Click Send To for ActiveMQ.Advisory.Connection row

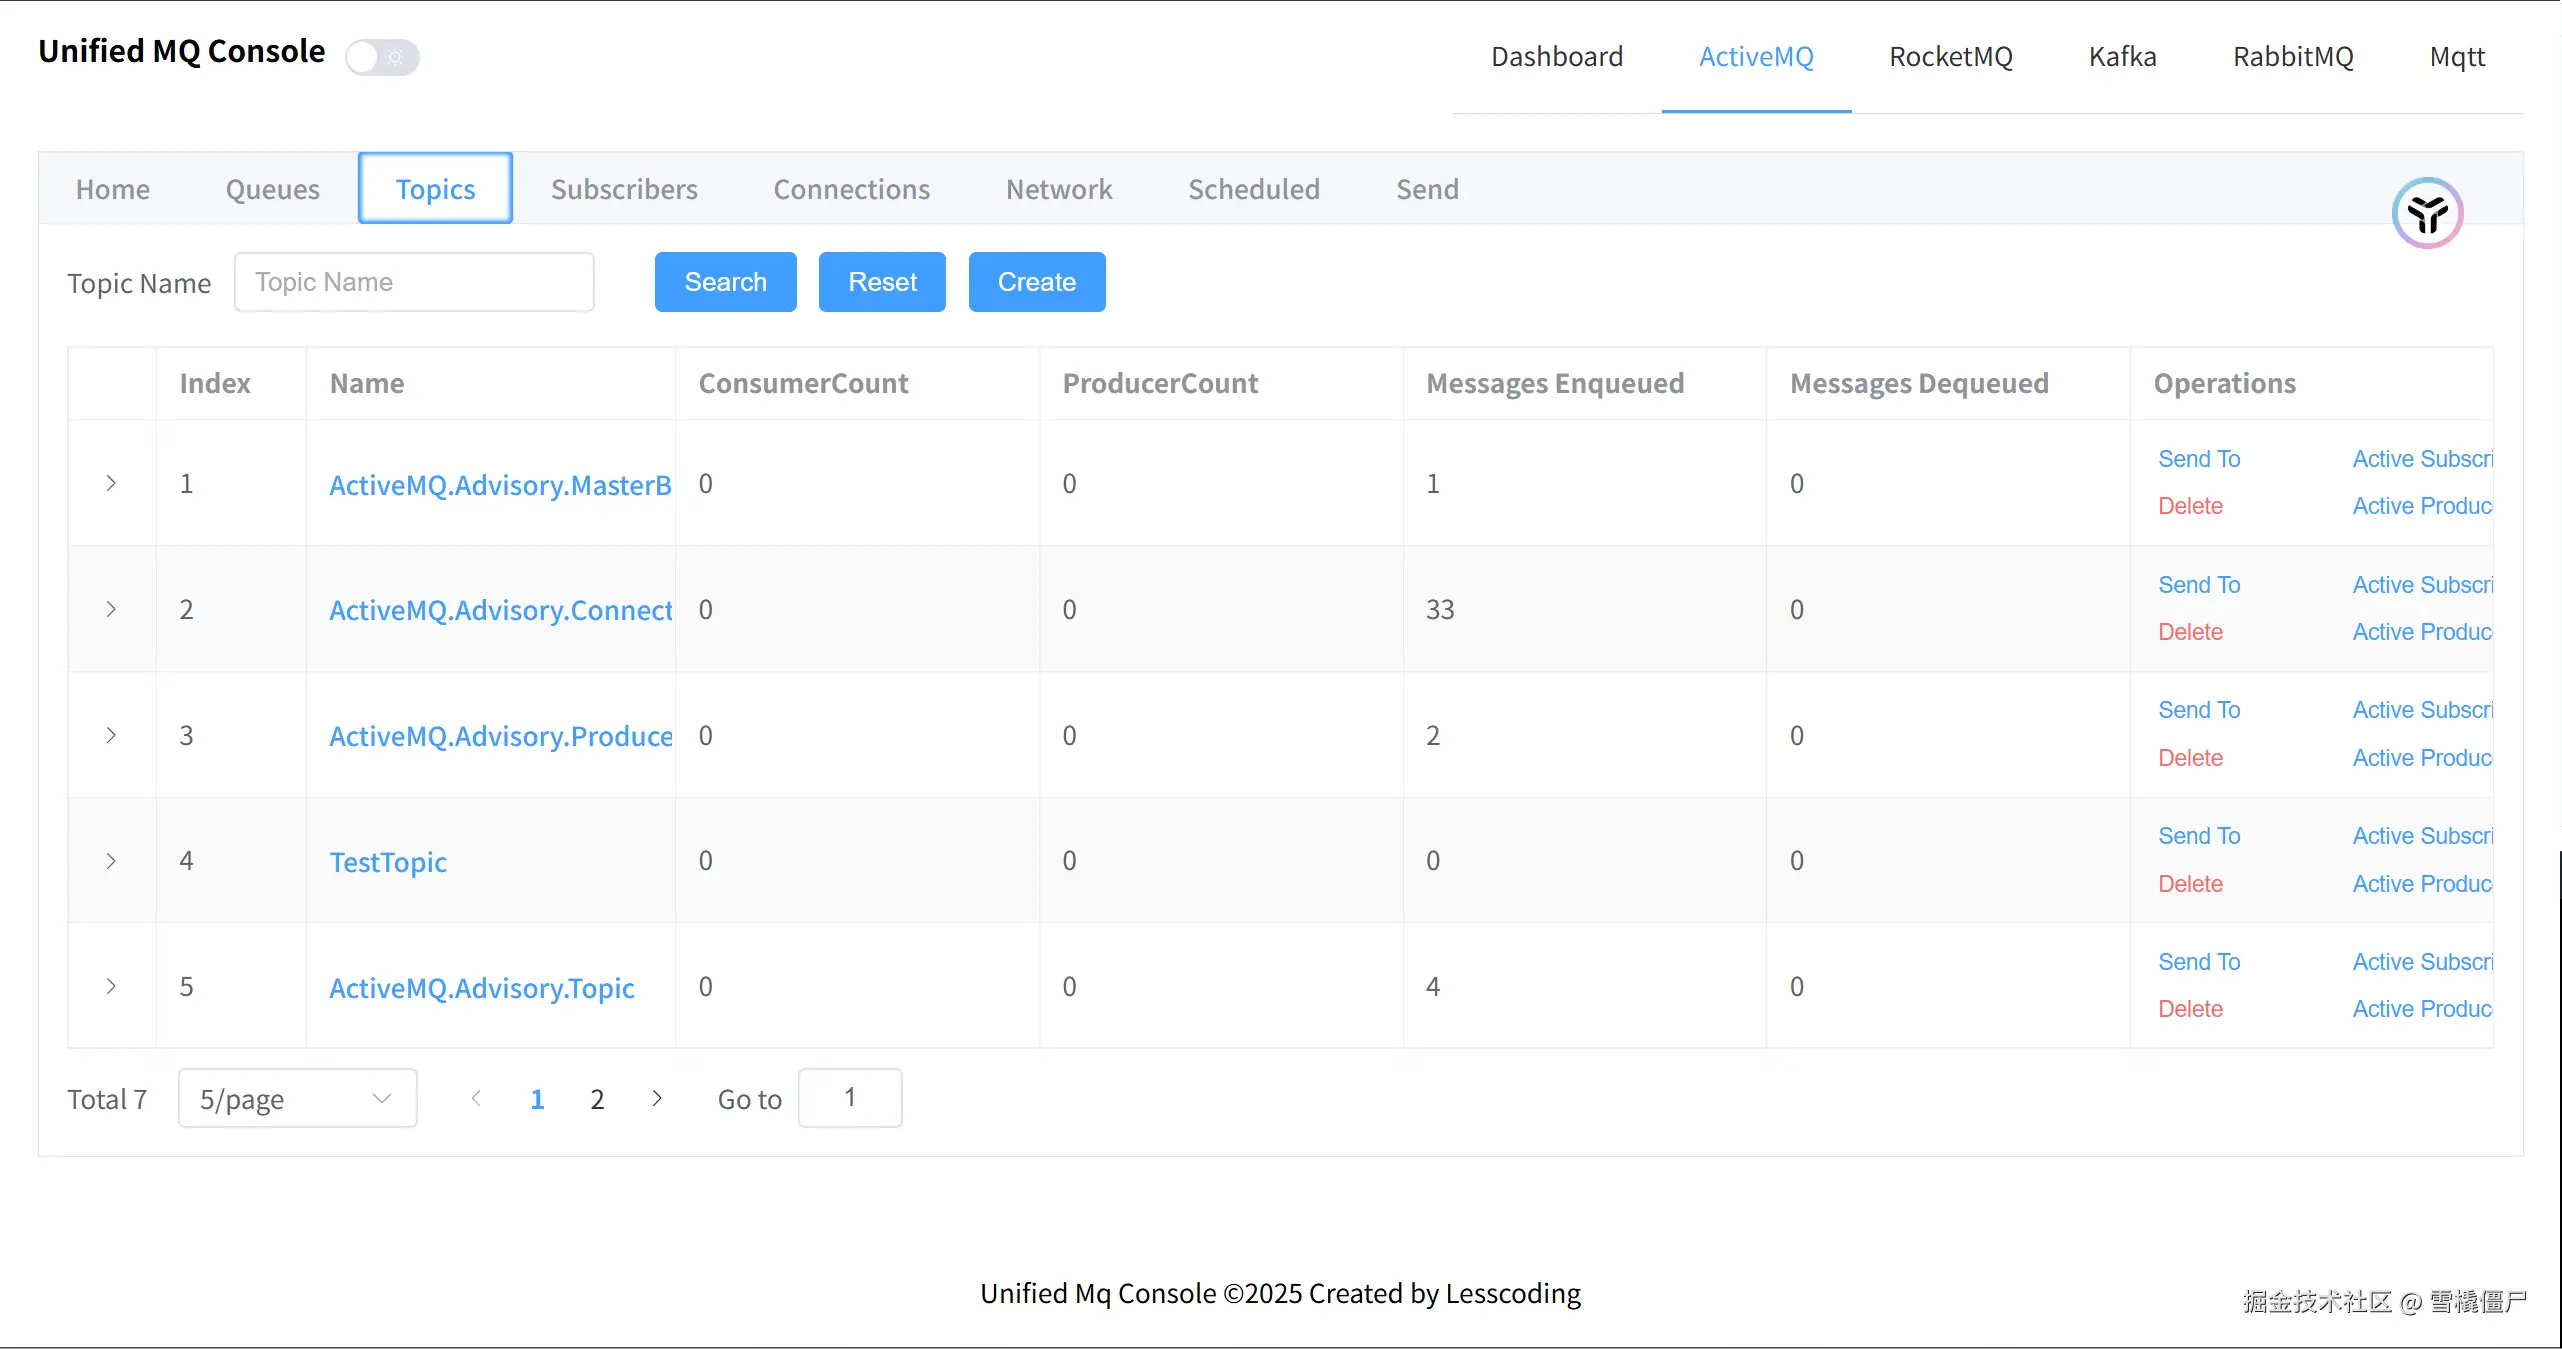2198,585
